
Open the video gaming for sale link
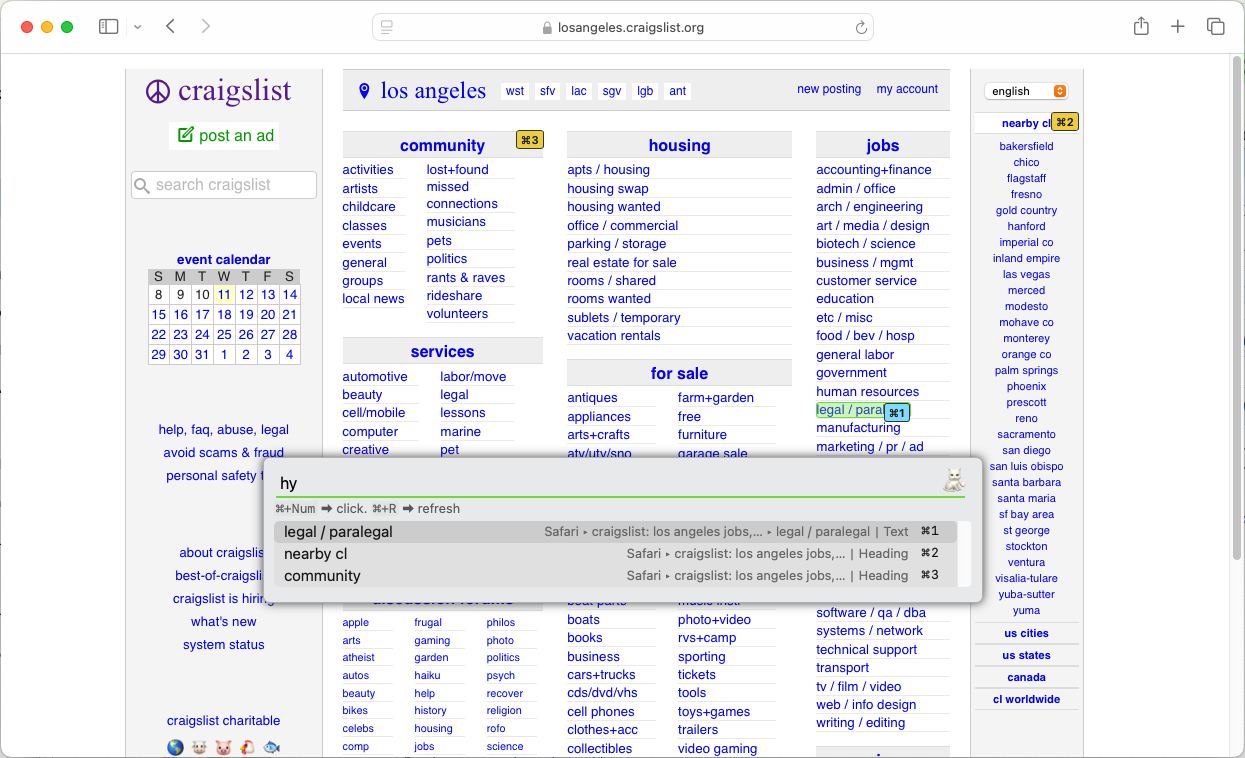[x=718, y=749]
